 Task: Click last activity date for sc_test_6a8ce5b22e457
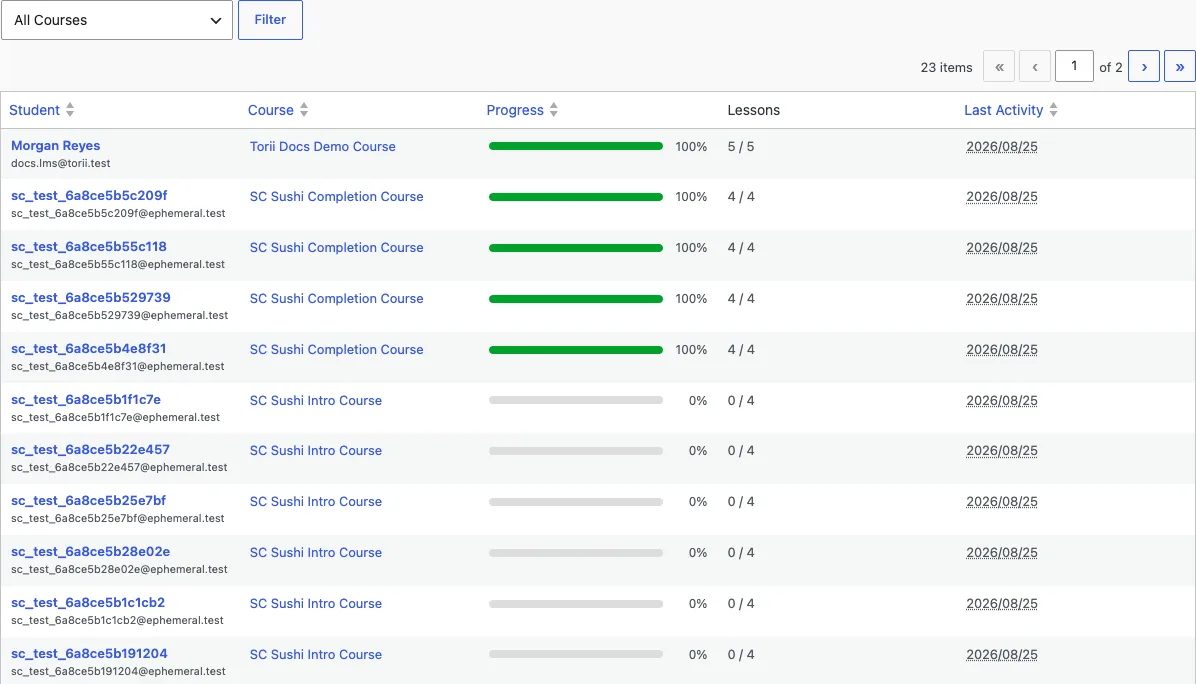(1001, 451)
